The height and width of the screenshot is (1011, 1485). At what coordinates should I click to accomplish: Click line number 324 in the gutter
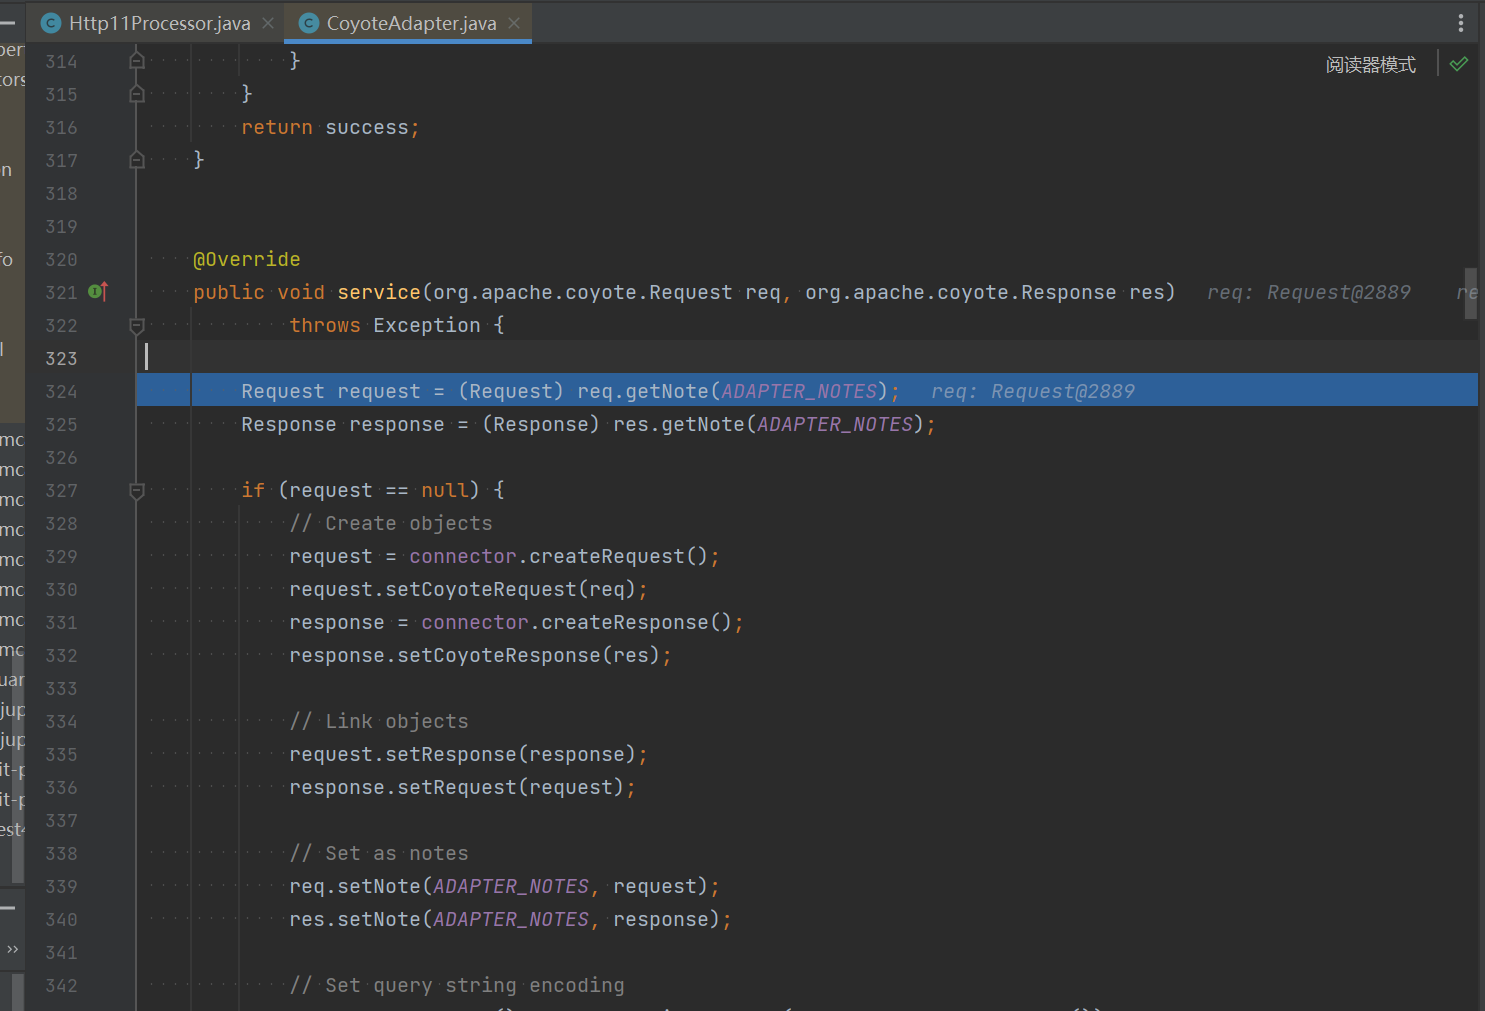[61, 391]
